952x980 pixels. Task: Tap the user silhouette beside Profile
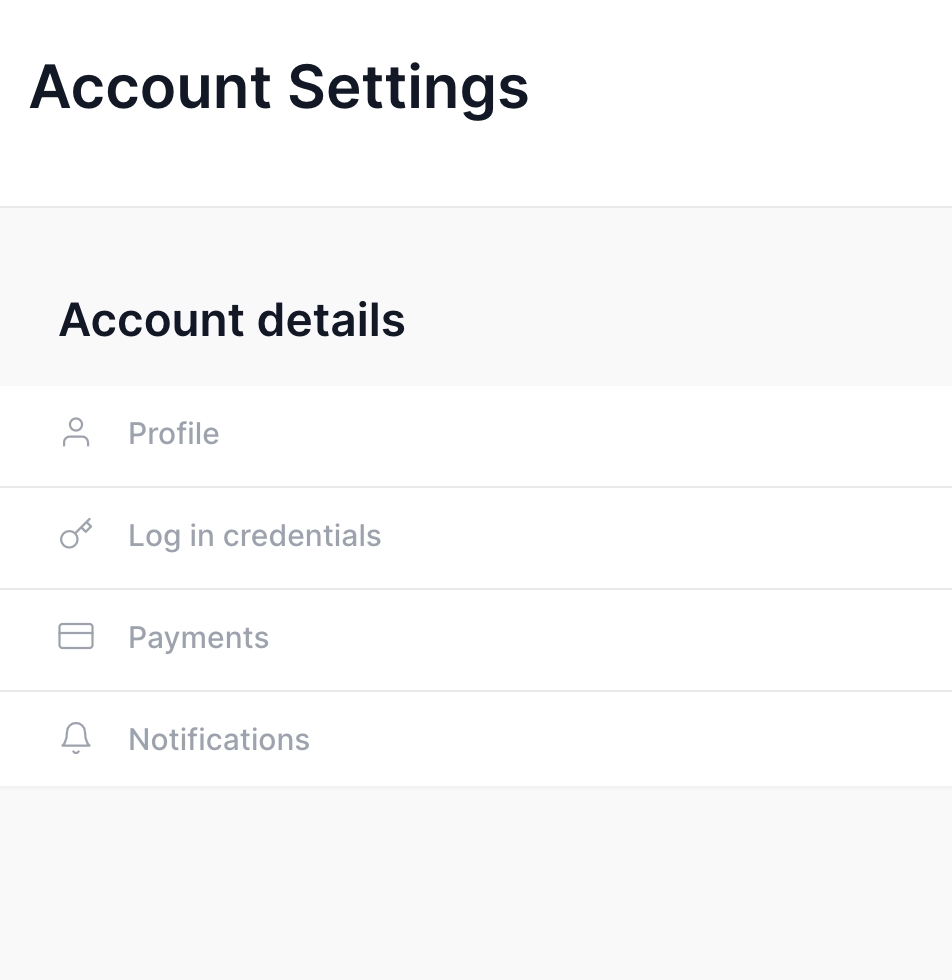pos(76,433)
